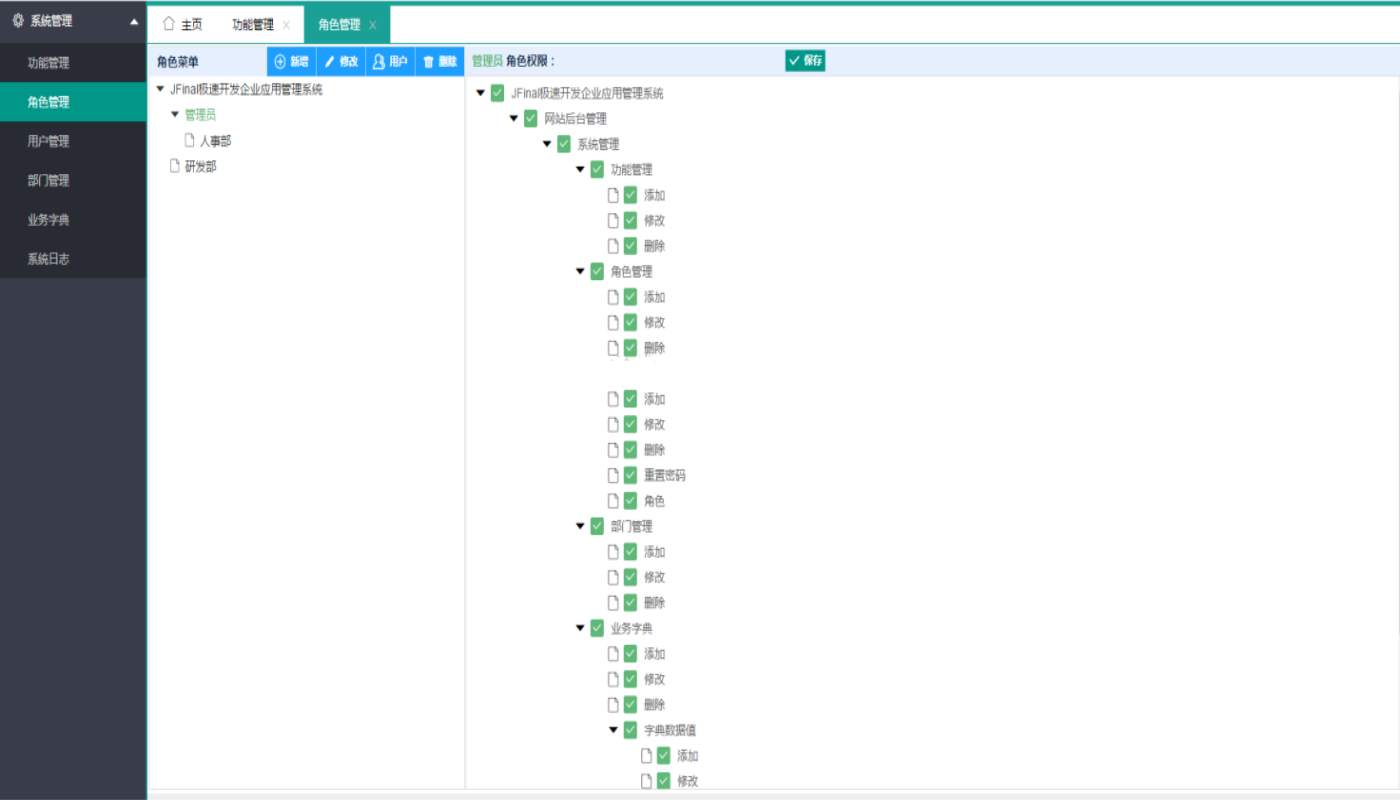Click the file icon next to 人事部
Viewport: 1400px width, 800px height.
click(x=189, y=141)
